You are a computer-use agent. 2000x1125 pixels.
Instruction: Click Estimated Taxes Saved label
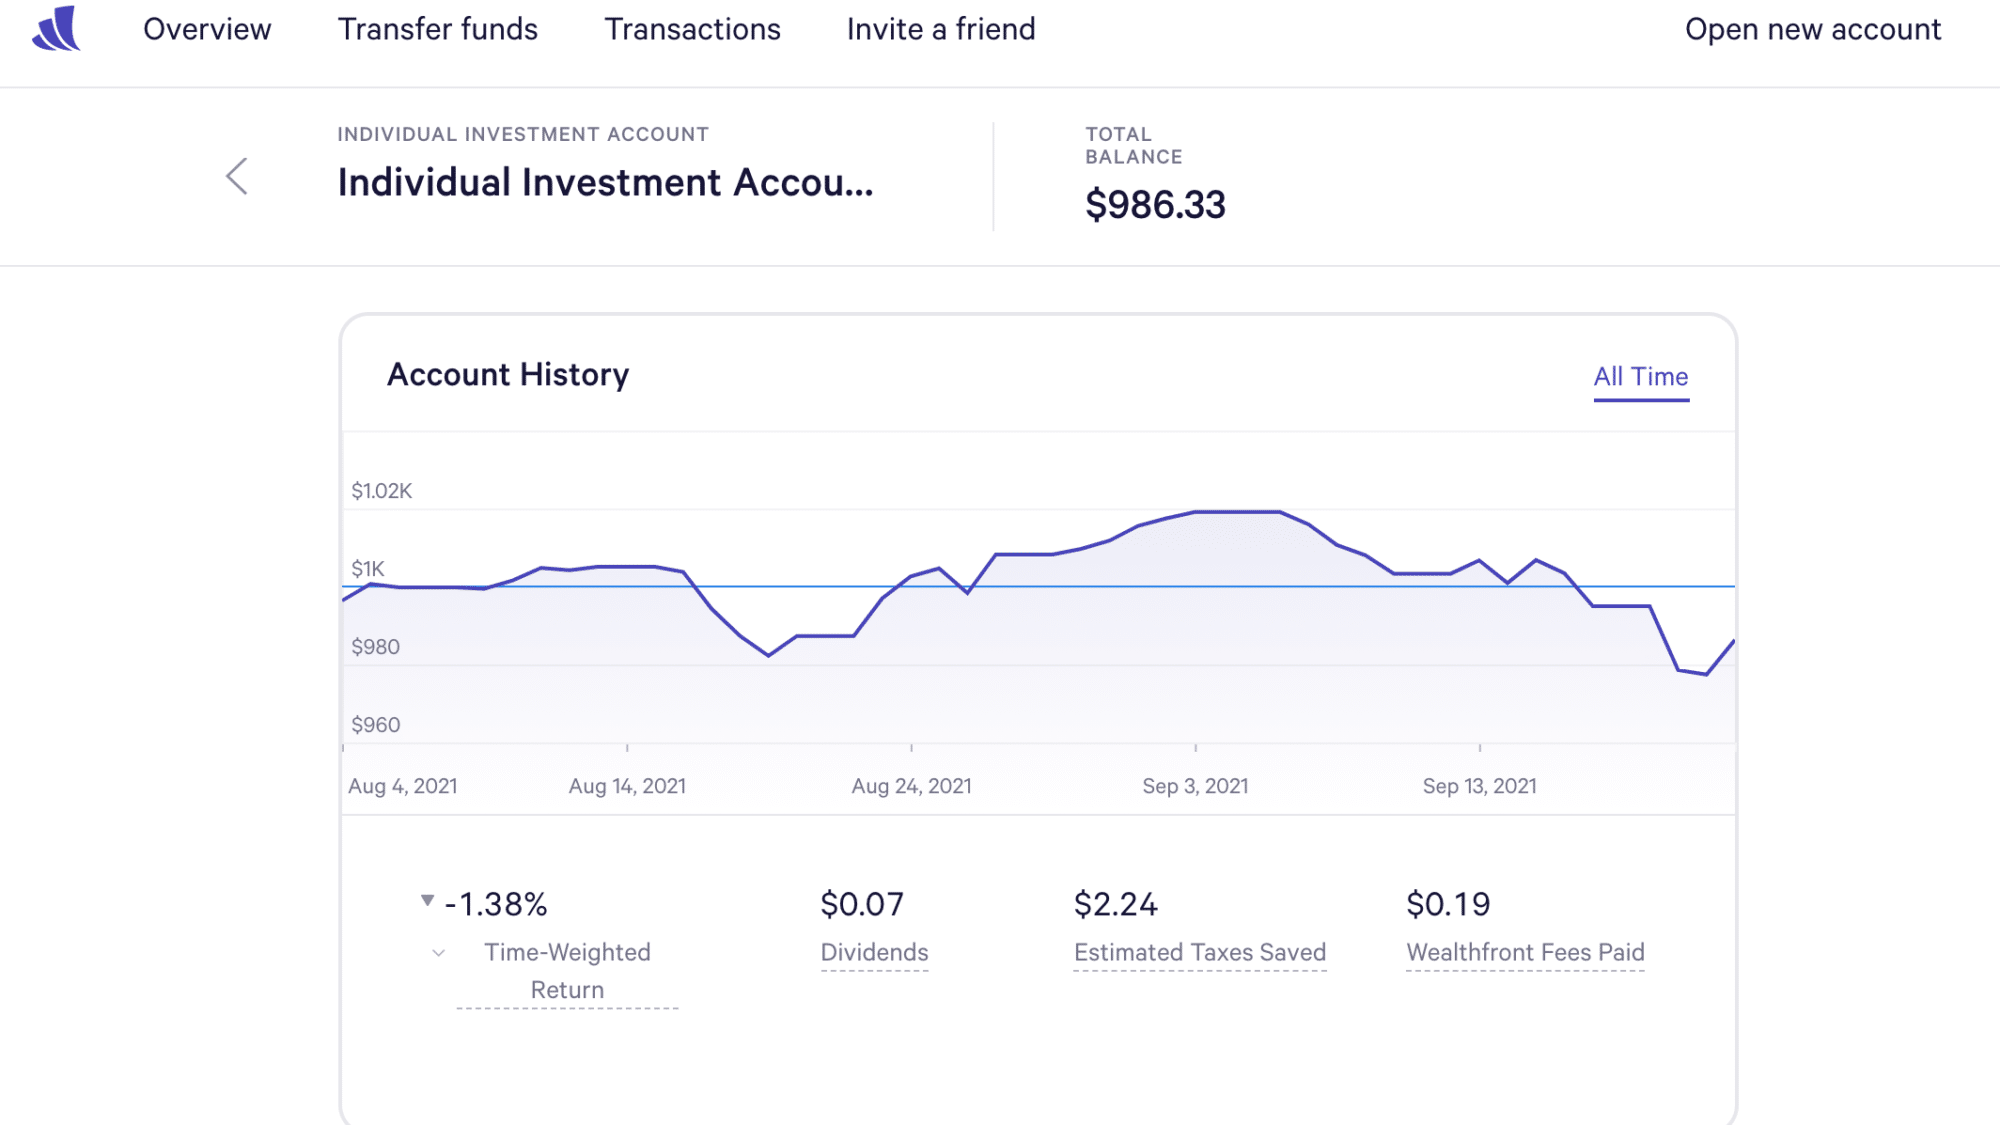click(1199, 952)
